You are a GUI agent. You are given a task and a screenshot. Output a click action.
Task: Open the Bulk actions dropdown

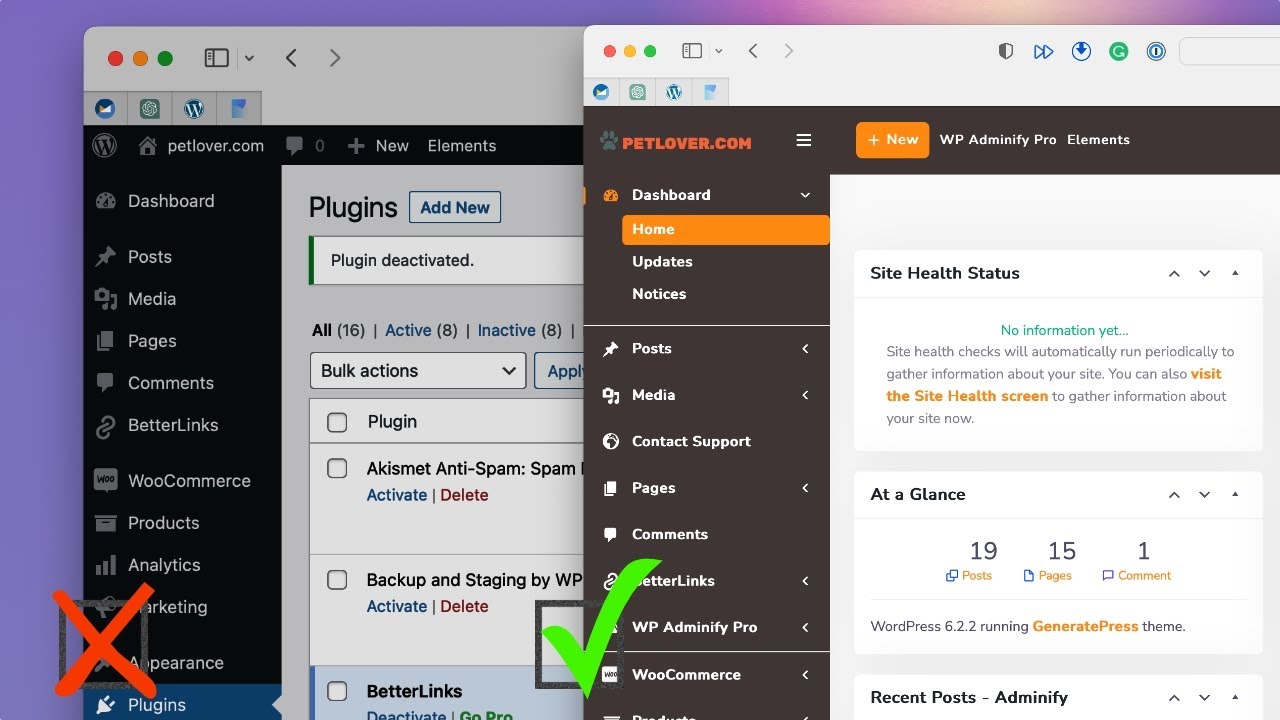[x=418, y=370]
